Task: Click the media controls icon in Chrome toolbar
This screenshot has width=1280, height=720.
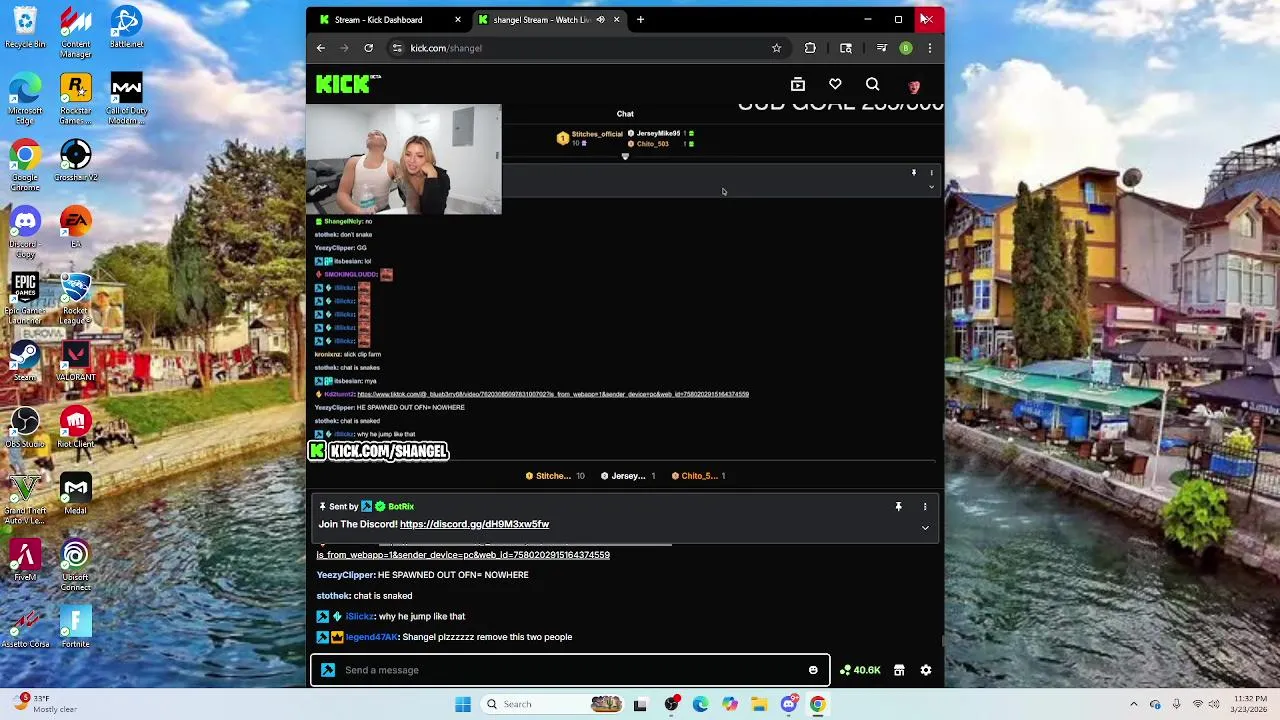Action: [x=882, y=48]
